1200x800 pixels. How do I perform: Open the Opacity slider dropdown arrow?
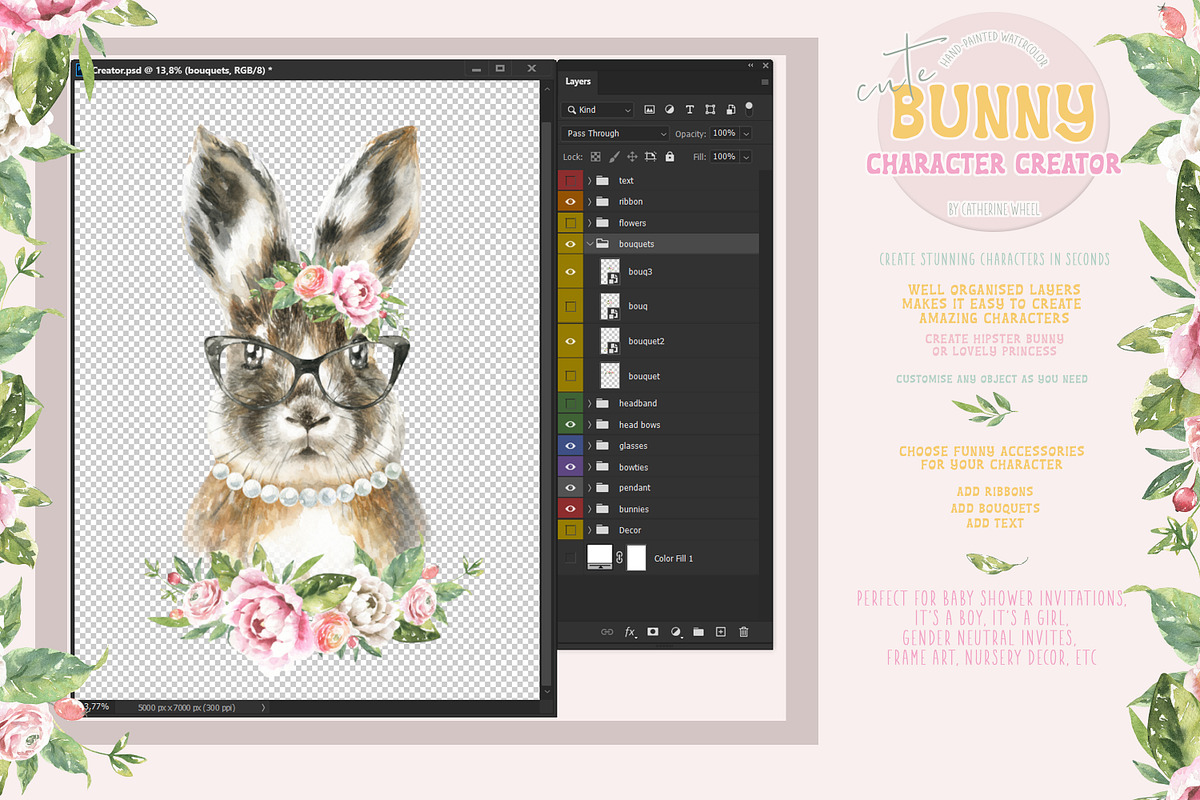[746, 133]
